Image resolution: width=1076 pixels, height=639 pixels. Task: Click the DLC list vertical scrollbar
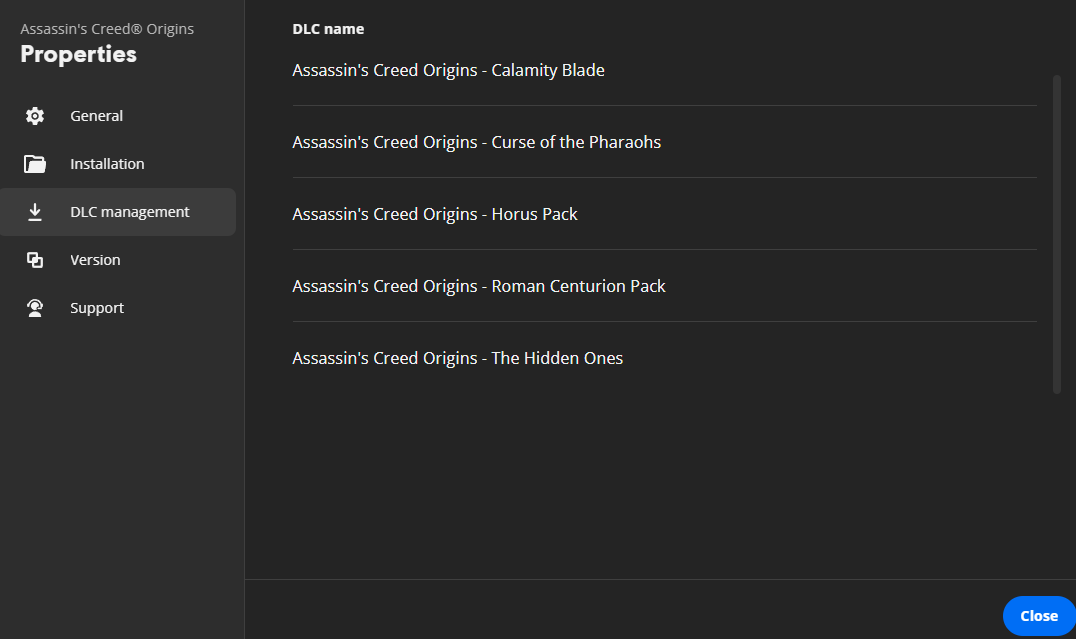coord(1057,233)
